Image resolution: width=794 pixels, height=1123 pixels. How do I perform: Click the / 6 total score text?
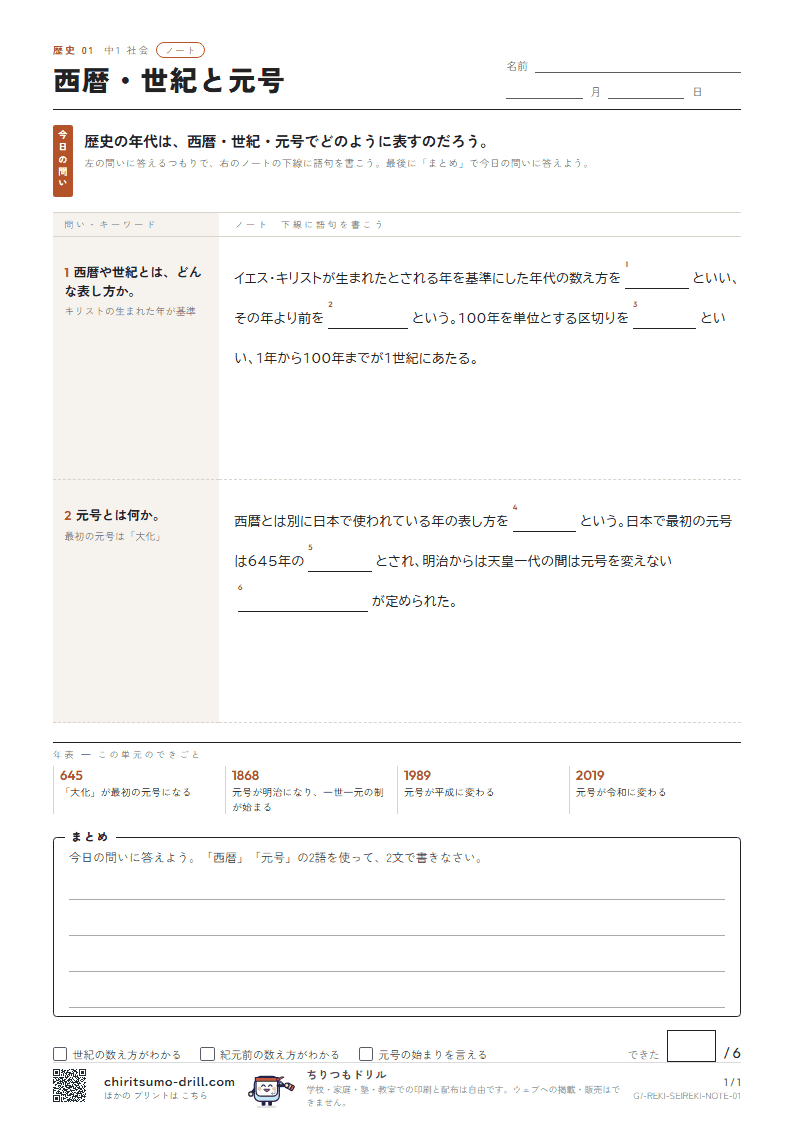732,1053
